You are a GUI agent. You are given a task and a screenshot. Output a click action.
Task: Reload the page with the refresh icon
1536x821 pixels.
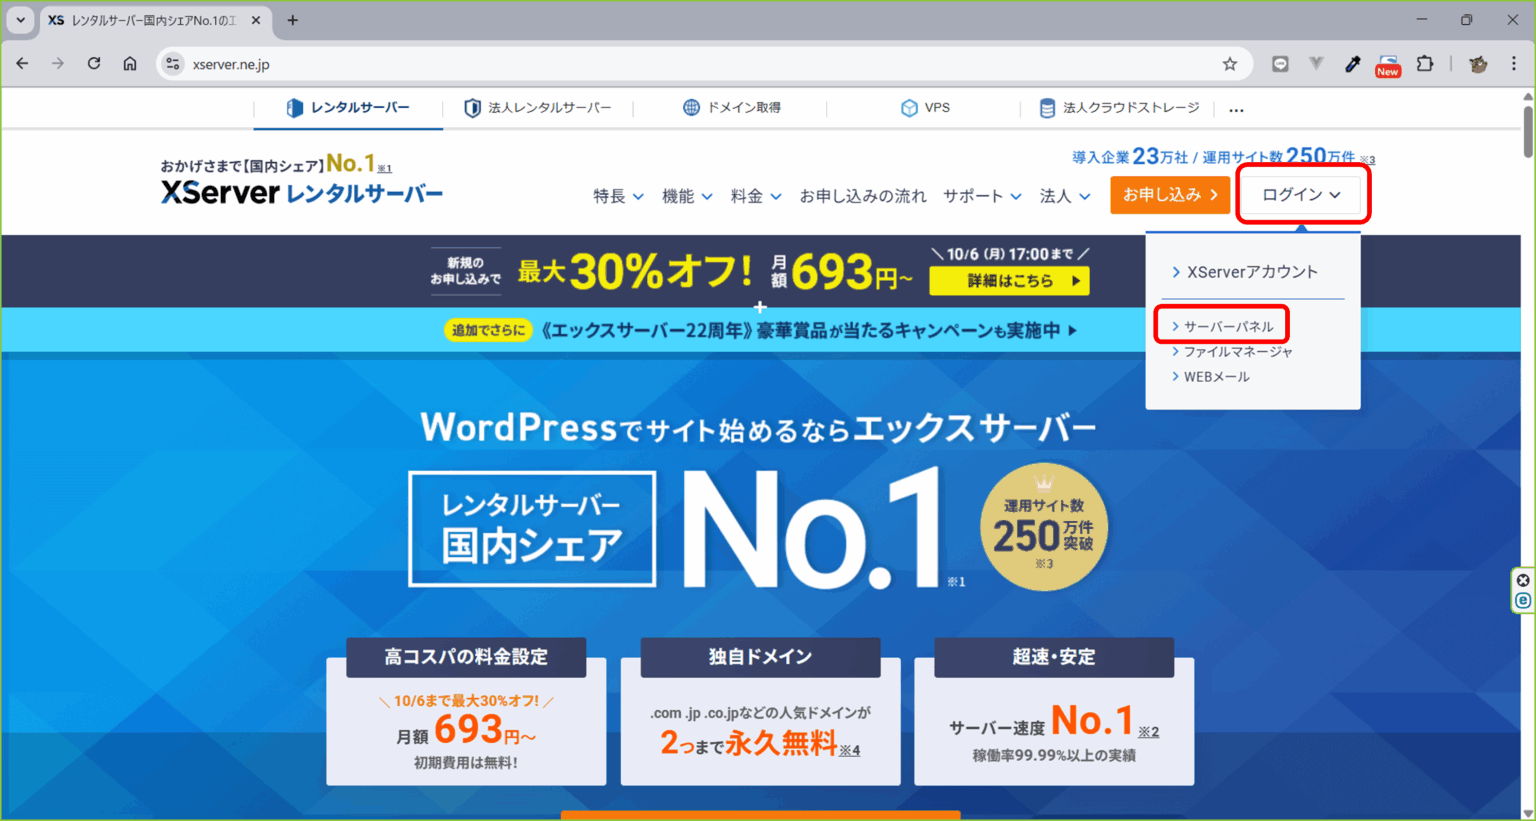click(x=94, y=63)
